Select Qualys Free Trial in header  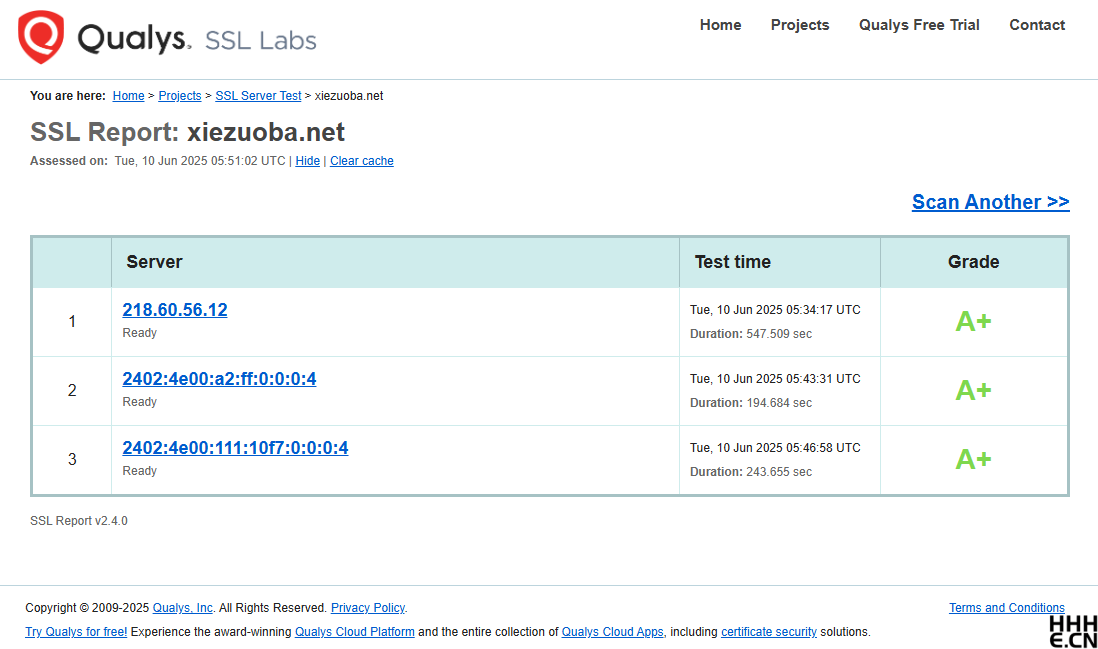(x=919, y=25)
